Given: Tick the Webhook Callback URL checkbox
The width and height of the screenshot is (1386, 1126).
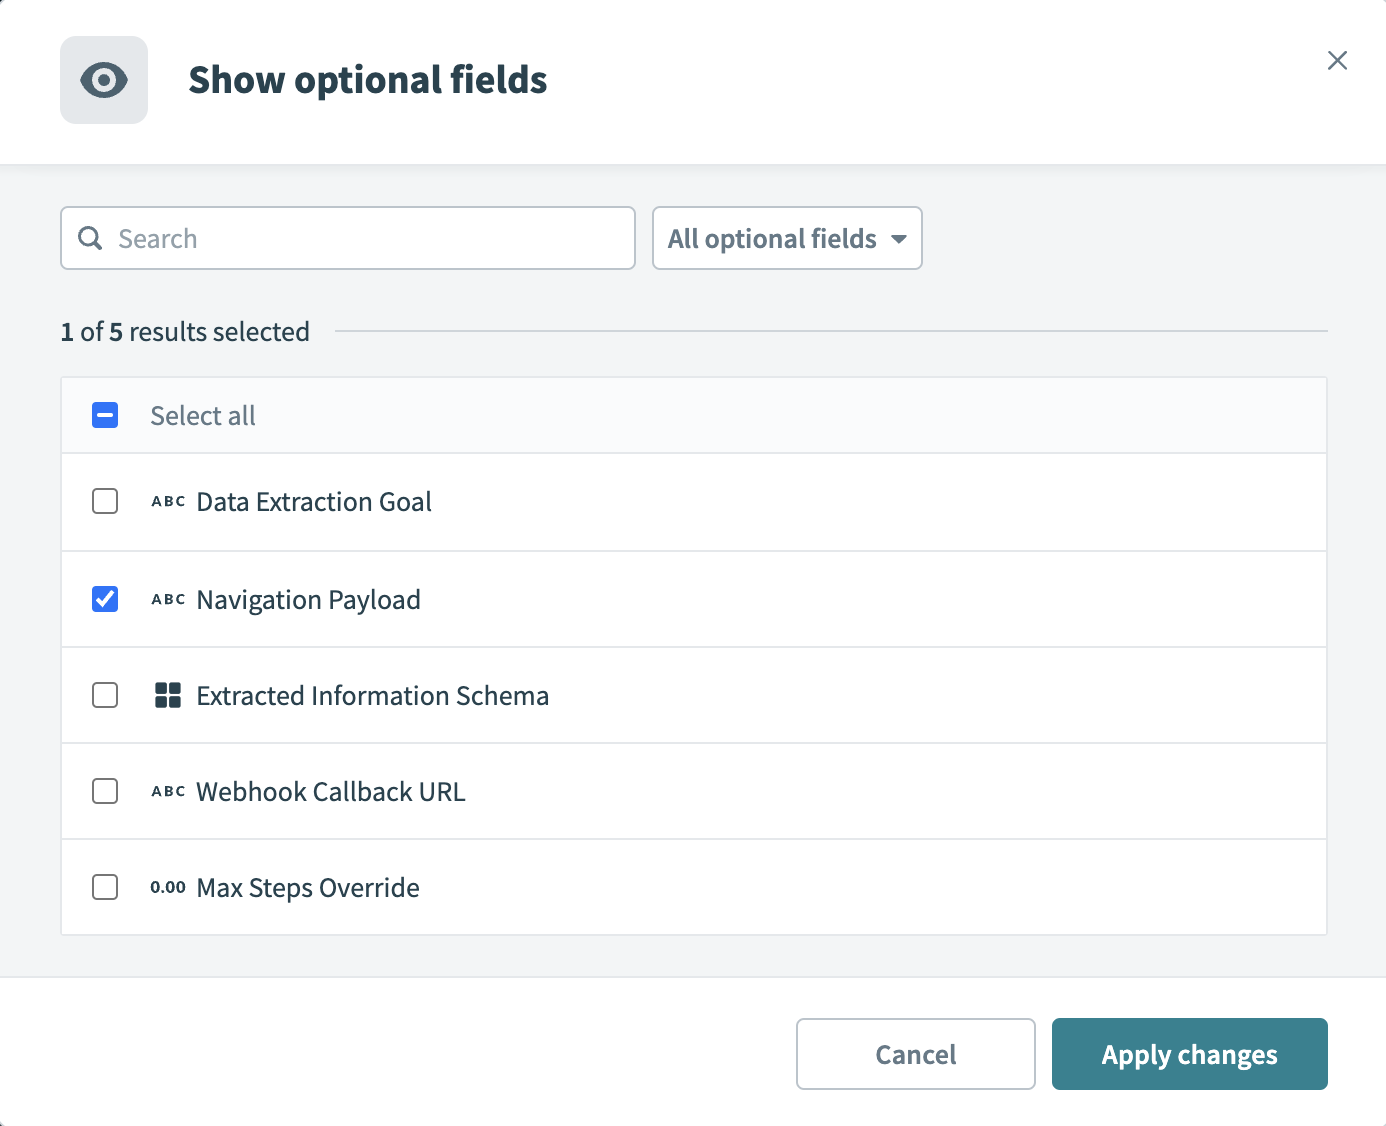Looking at the screenshot, I should 105,791.
